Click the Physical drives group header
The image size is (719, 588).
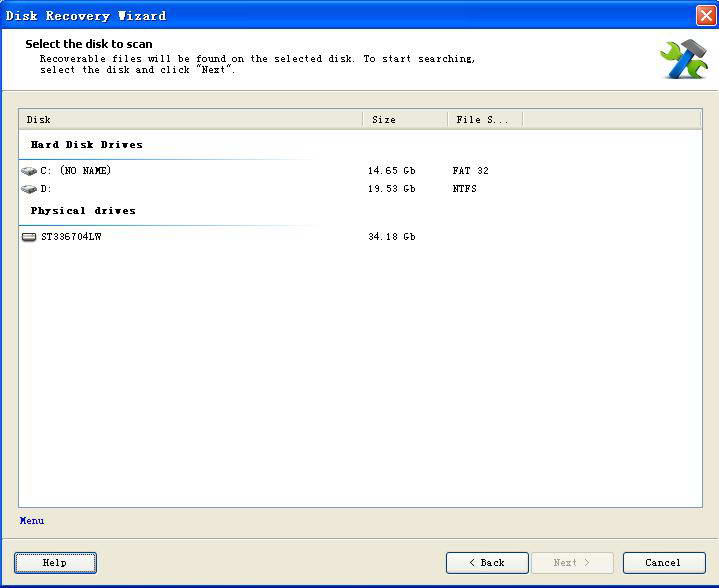point(83,211)
